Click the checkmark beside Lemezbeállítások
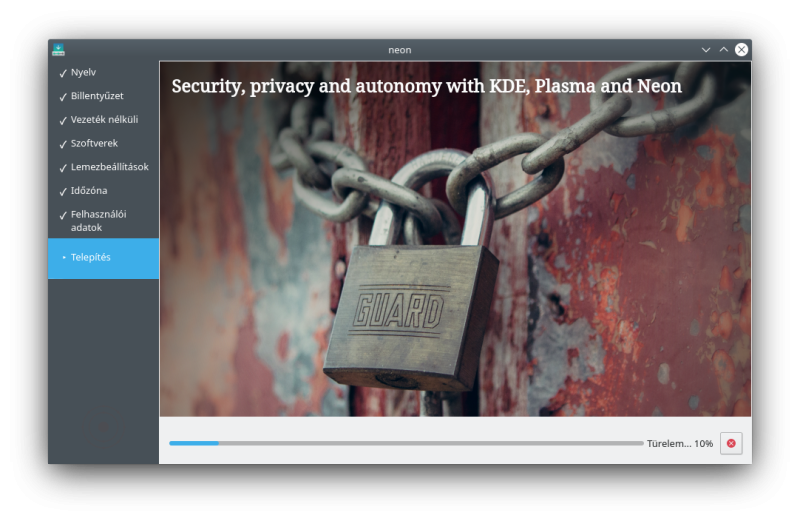 pos(63,167)
